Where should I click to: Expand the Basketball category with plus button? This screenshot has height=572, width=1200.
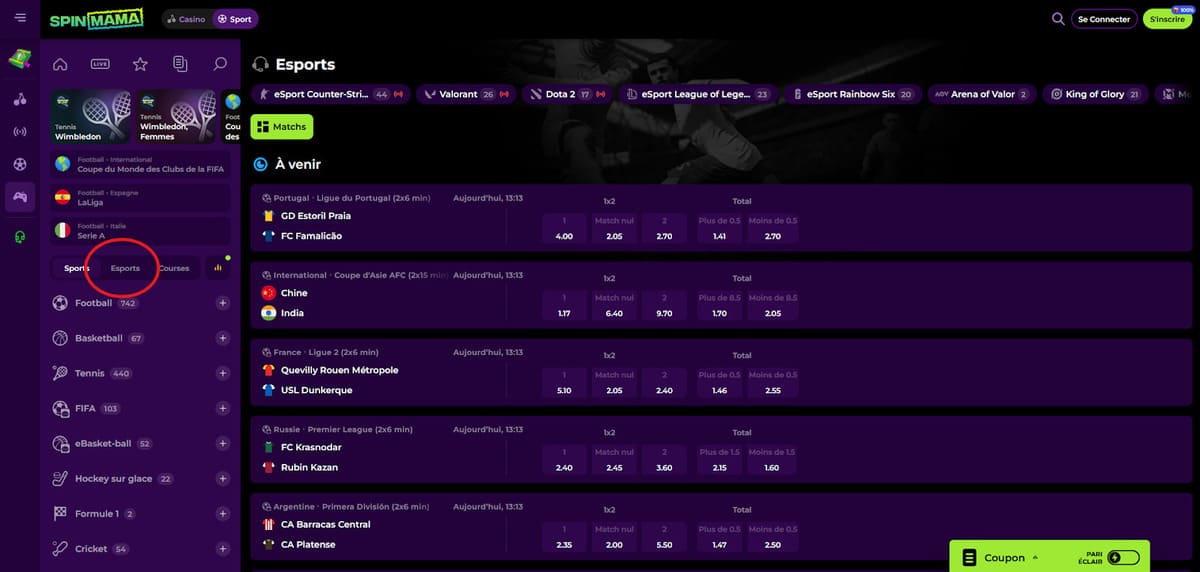point(223,338)
